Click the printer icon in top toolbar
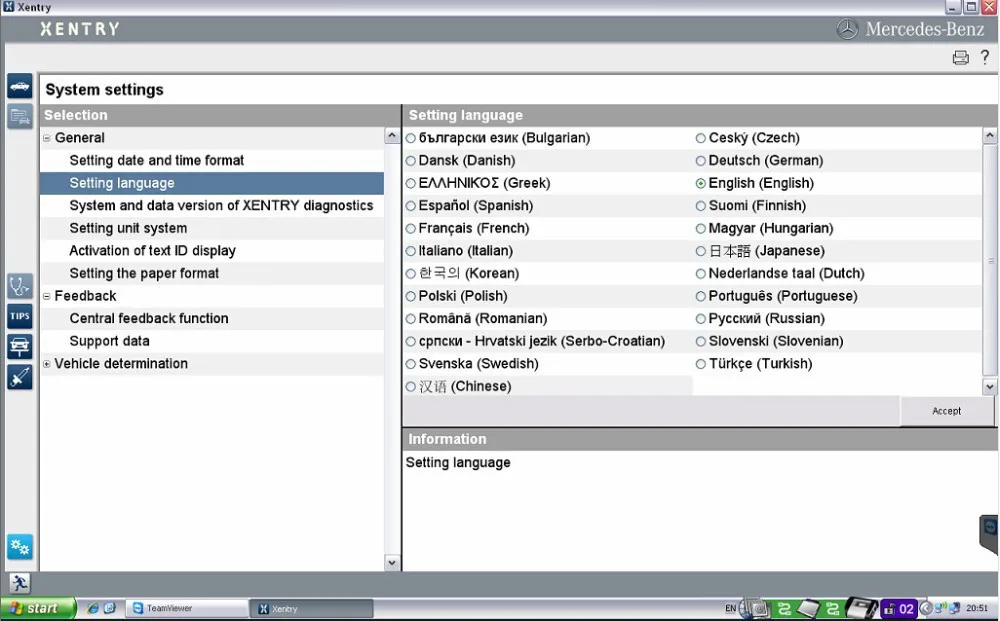This screenshot has height=621, width=1000. (x=960, y=58)
